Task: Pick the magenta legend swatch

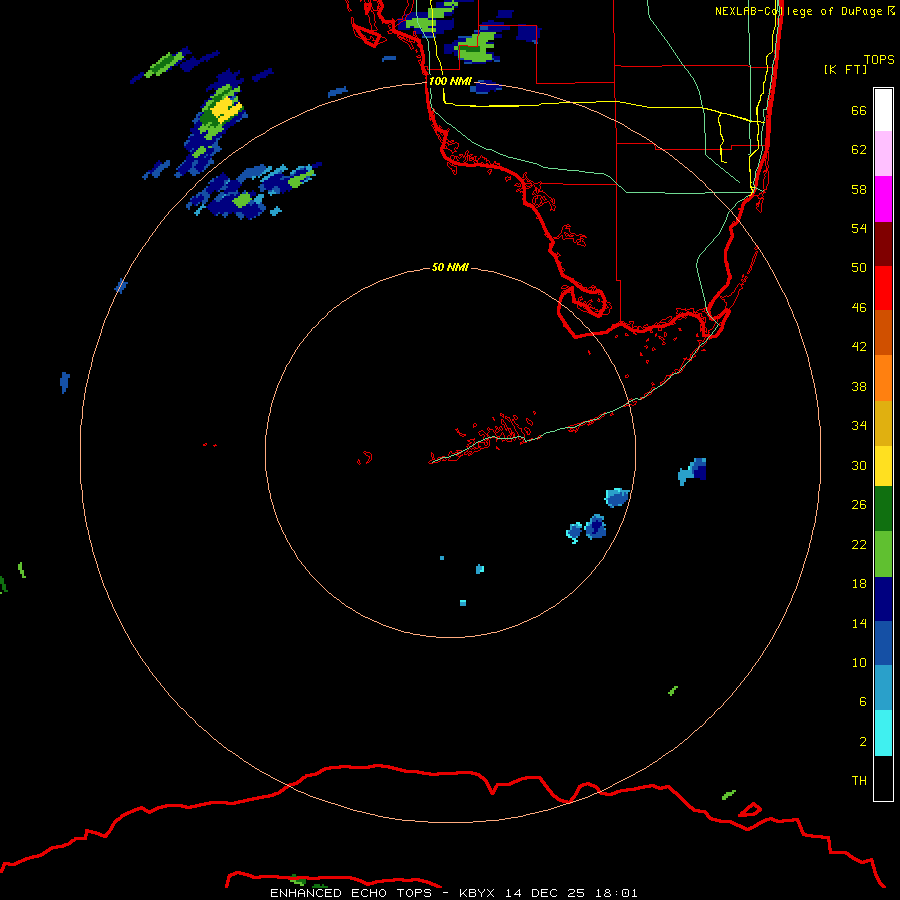Action: point(883,199)
